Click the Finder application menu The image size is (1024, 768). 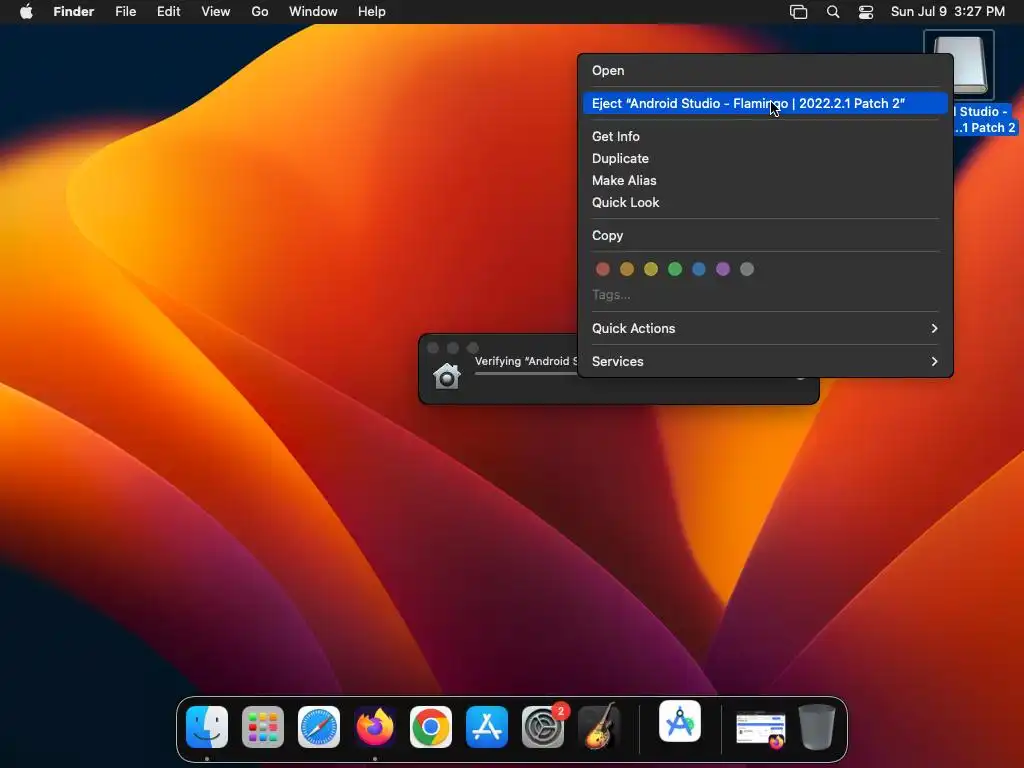[x=74, y=12]
